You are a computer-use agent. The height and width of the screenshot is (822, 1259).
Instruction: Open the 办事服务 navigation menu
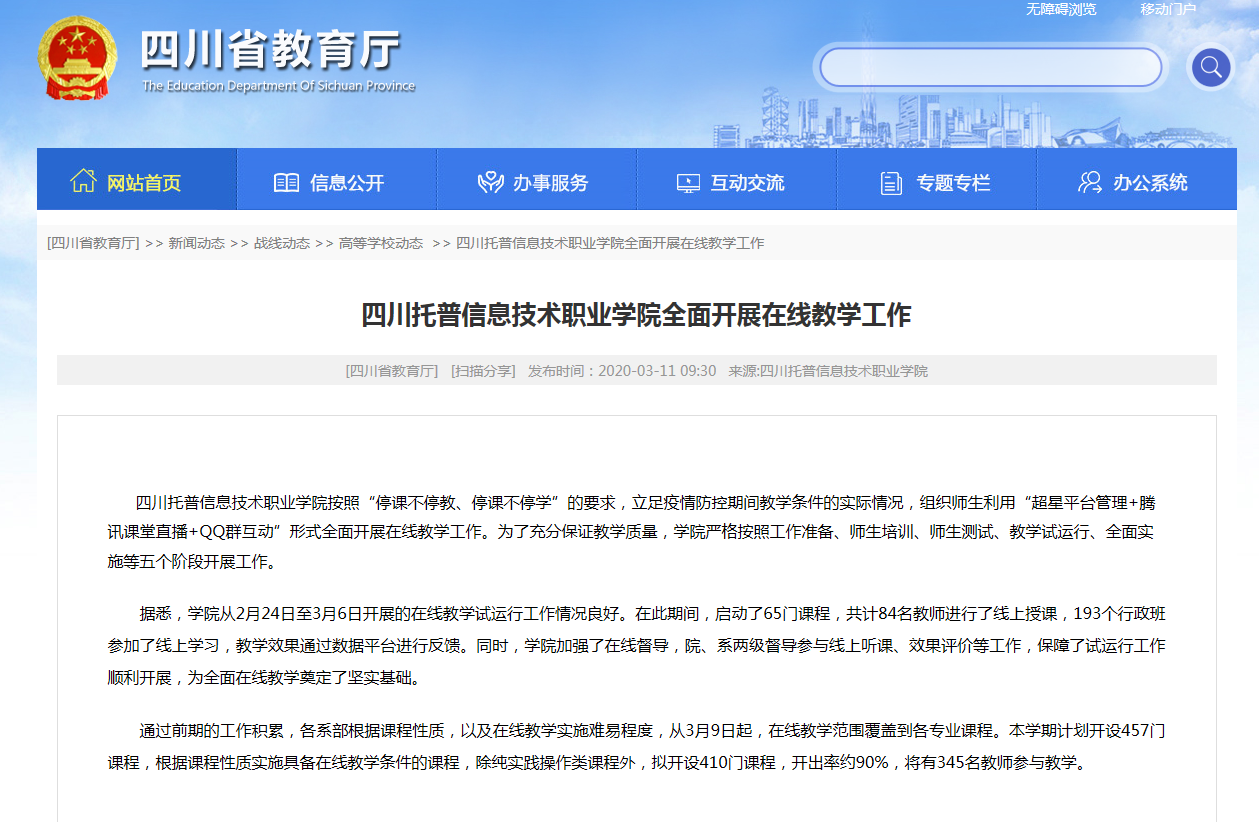[x=550, y=183]
